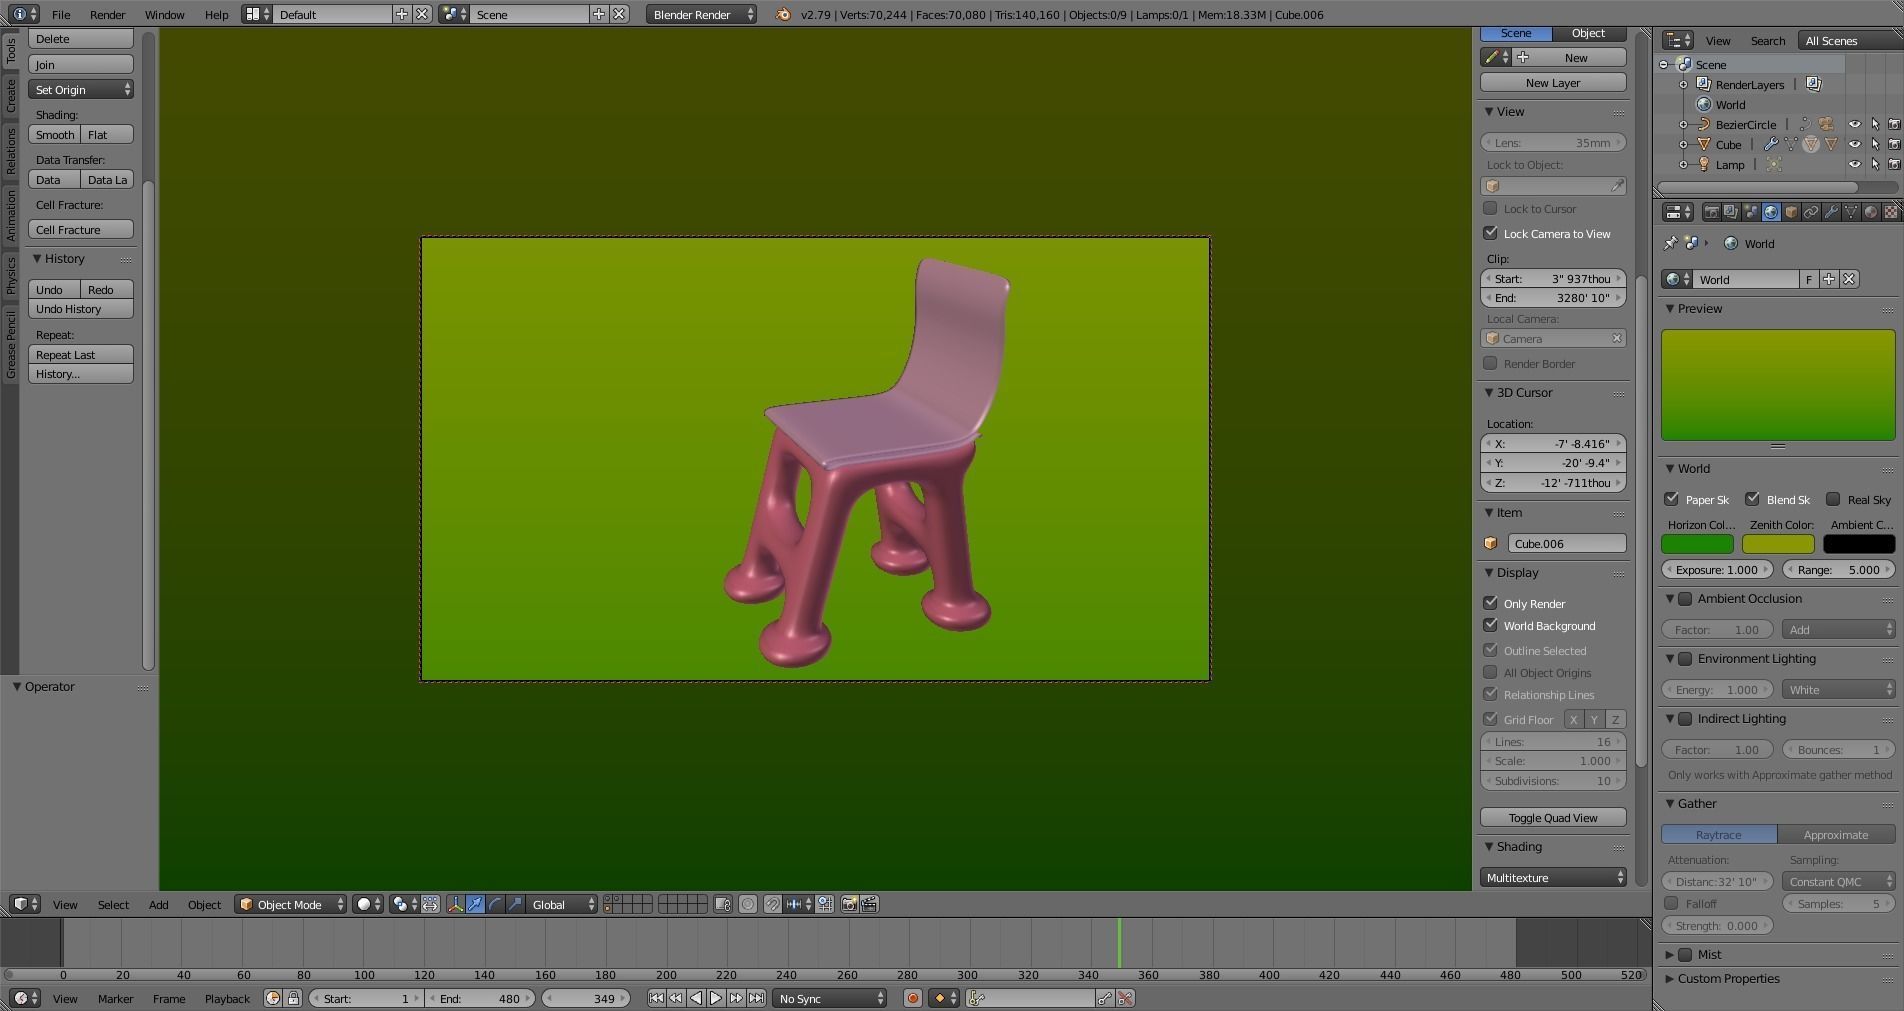Click the pin icon in properties breadcrumb
1904x1011 pixels.
point(1670,243)
